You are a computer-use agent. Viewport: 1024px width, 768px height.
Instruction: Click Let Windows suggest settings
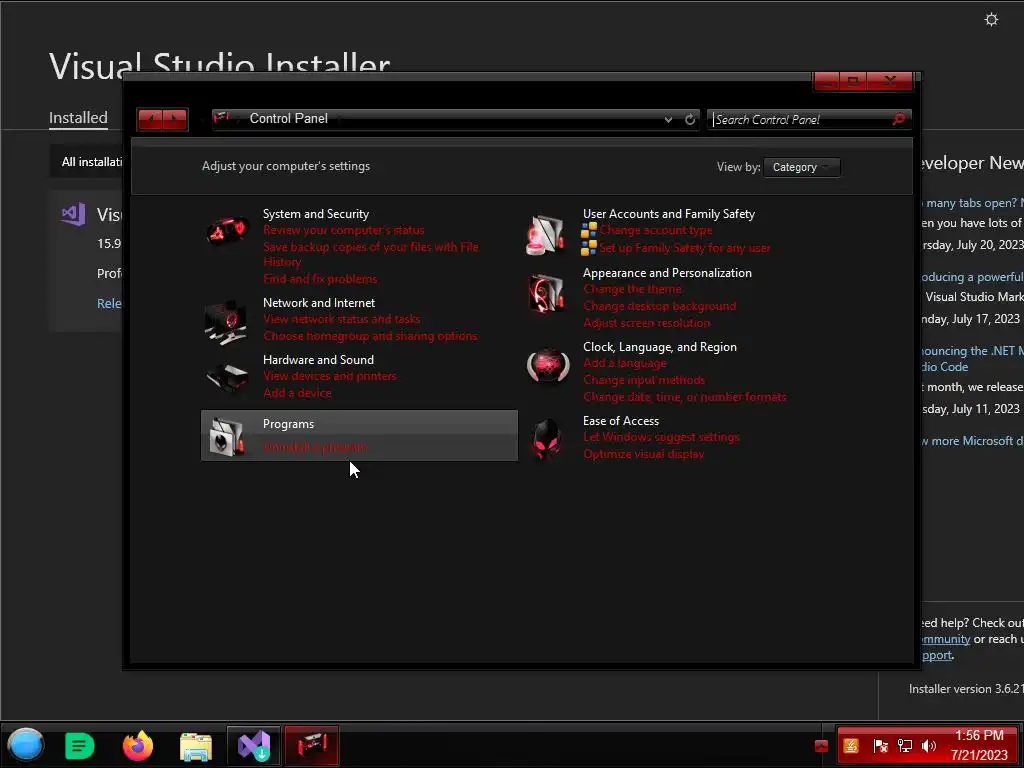(661, 436)
